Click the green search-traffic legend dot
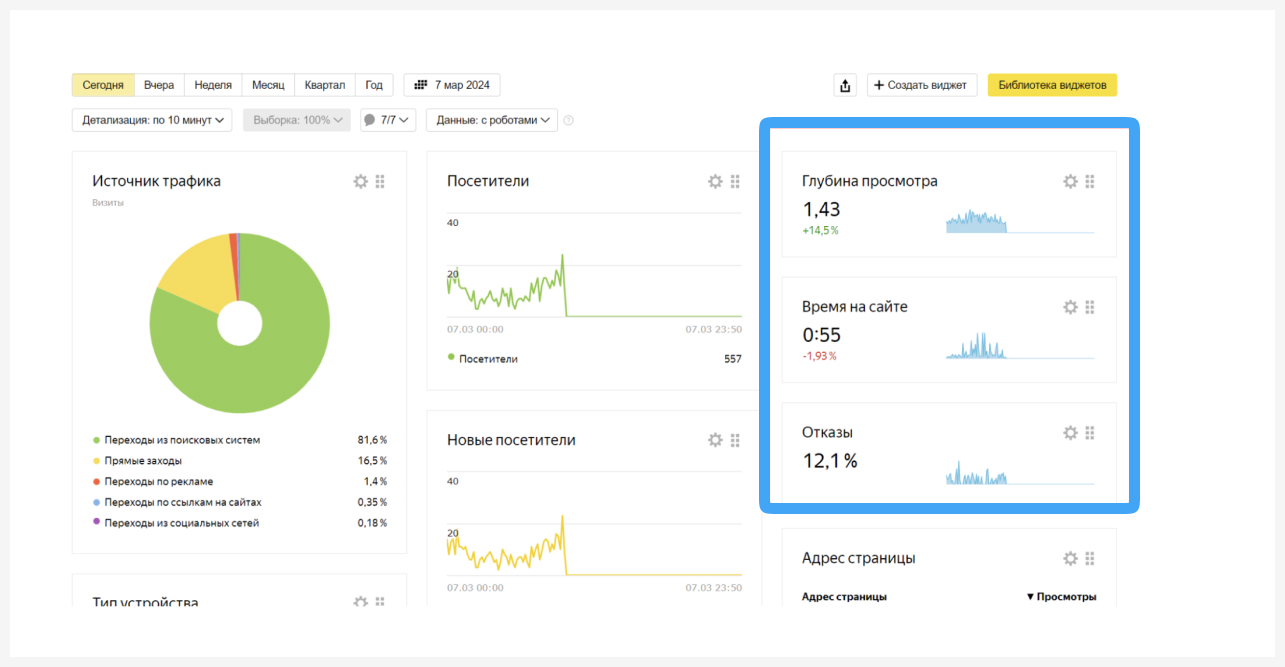This screenshot has width=1285, height=667. [x=96, y=440]
